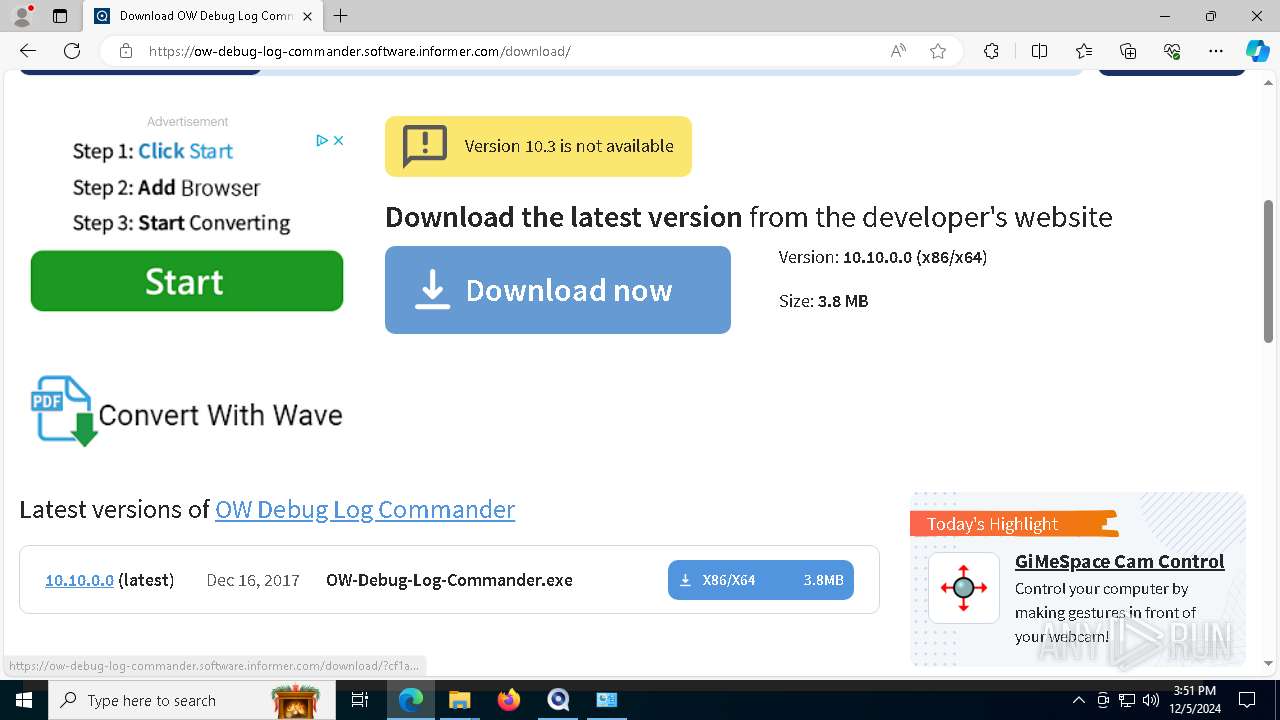1280x720 pixels.
Task: Click the Q application taskbar icon
Action: tap(558, 700)
